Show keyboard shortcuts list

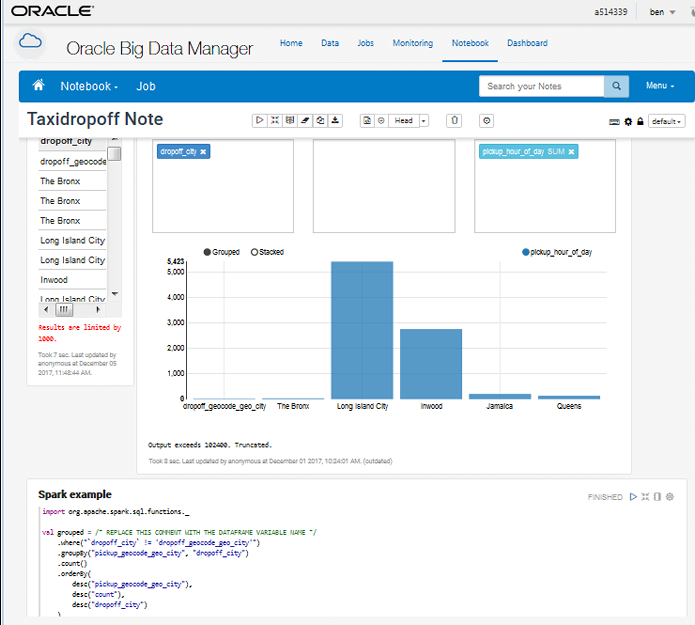(614, 121)
